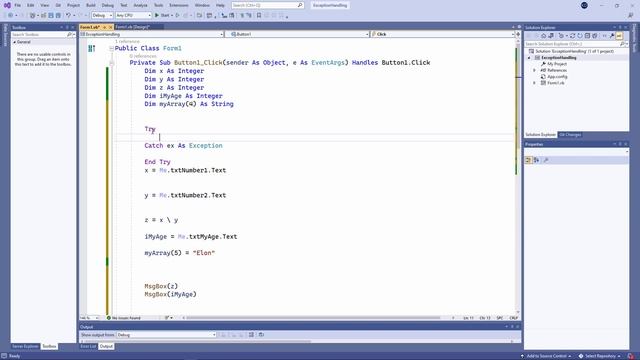Switch to Git Changes tab
This screenshot has width=640, height=360.
(x=570, y=135)
